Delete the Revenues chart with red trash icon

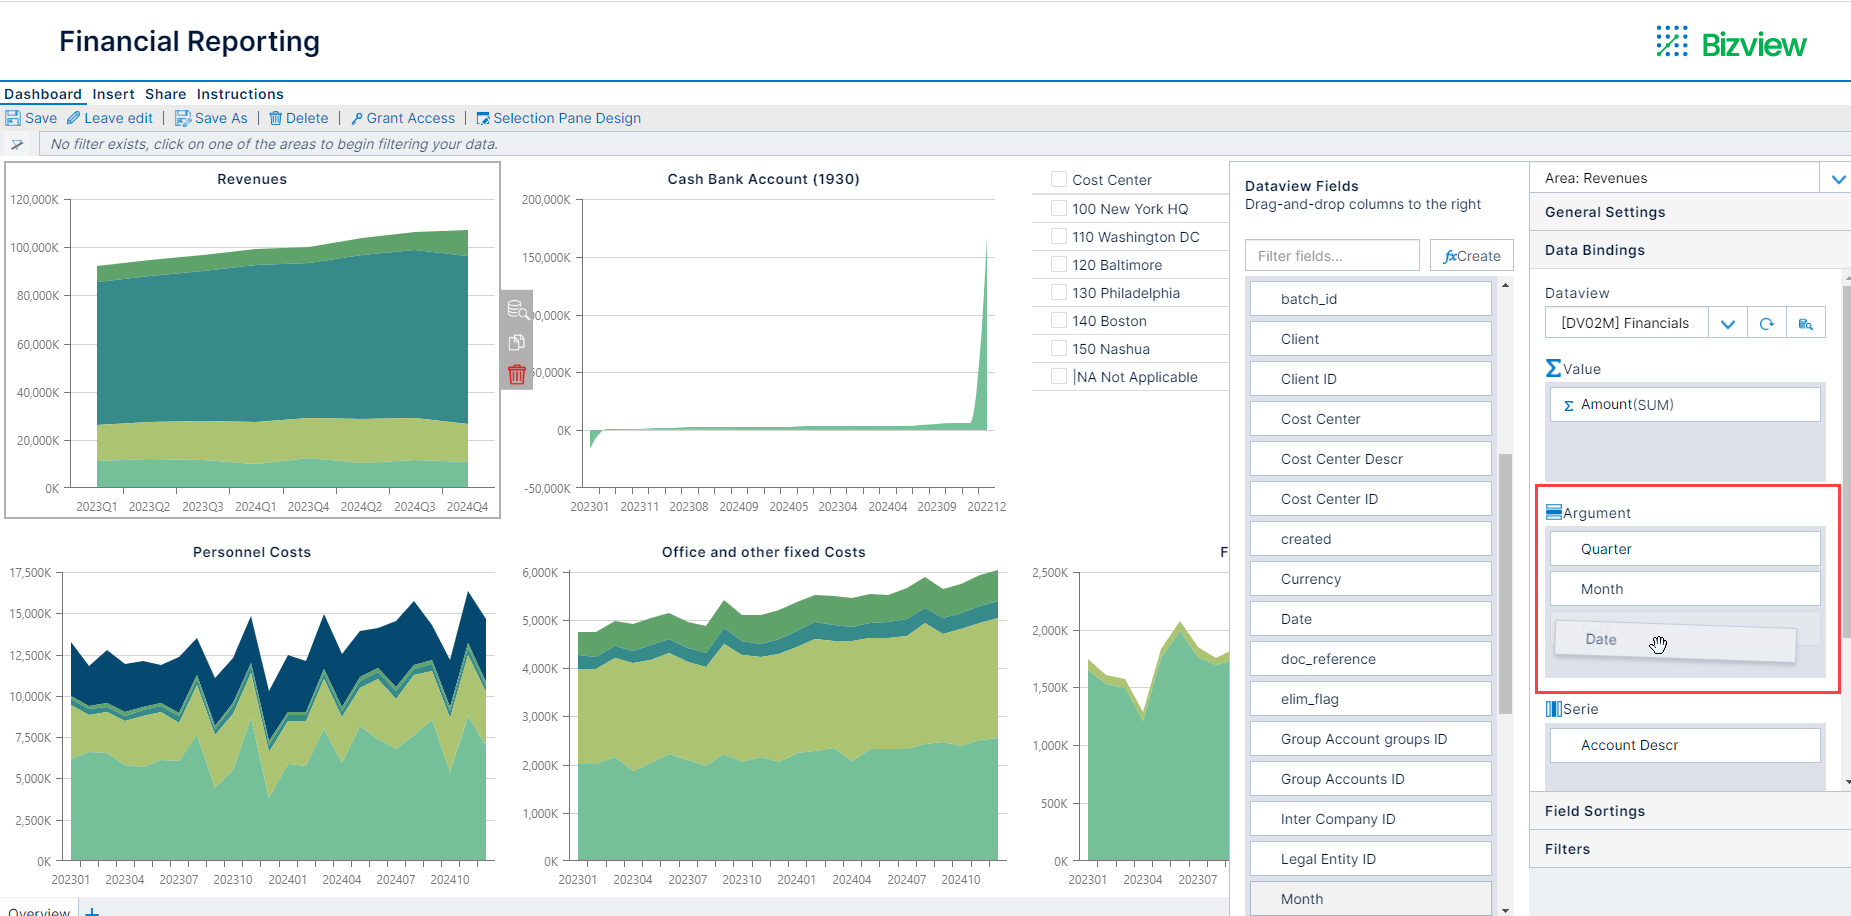coord(517,373)
